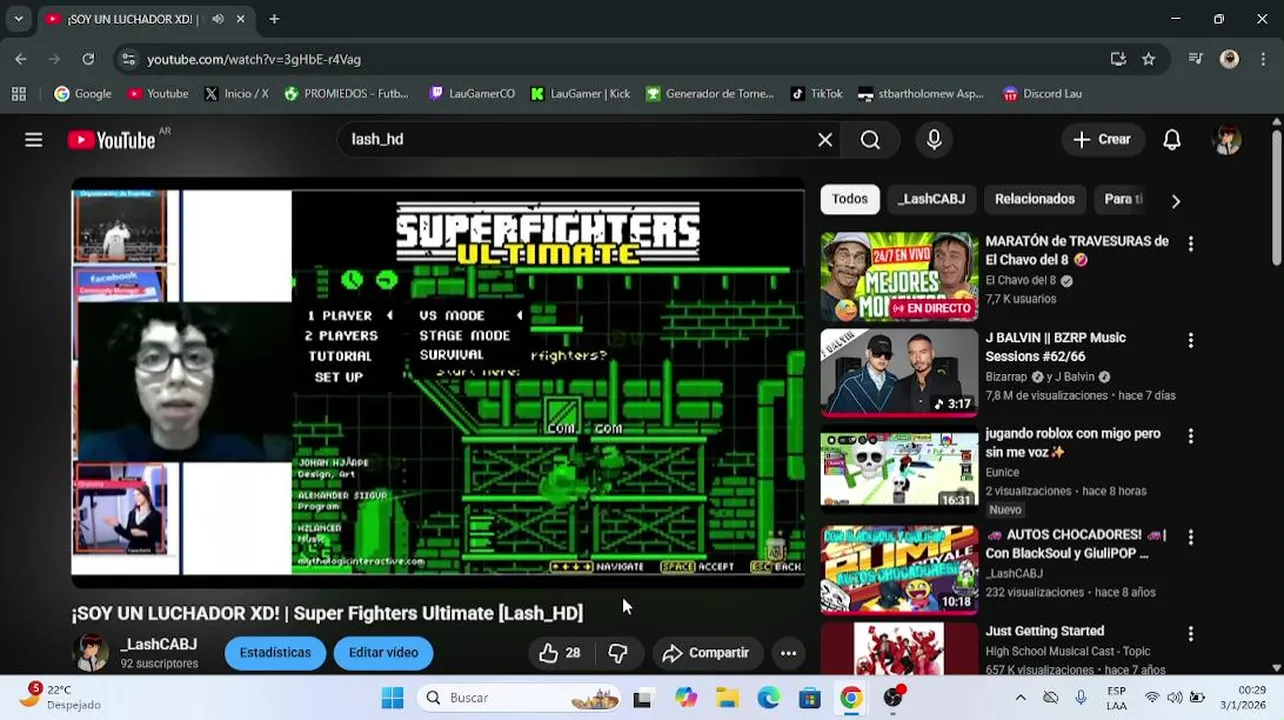Screen dimensions: 1284x720
Task: Like the video with 28 likes
Action: 560,653
